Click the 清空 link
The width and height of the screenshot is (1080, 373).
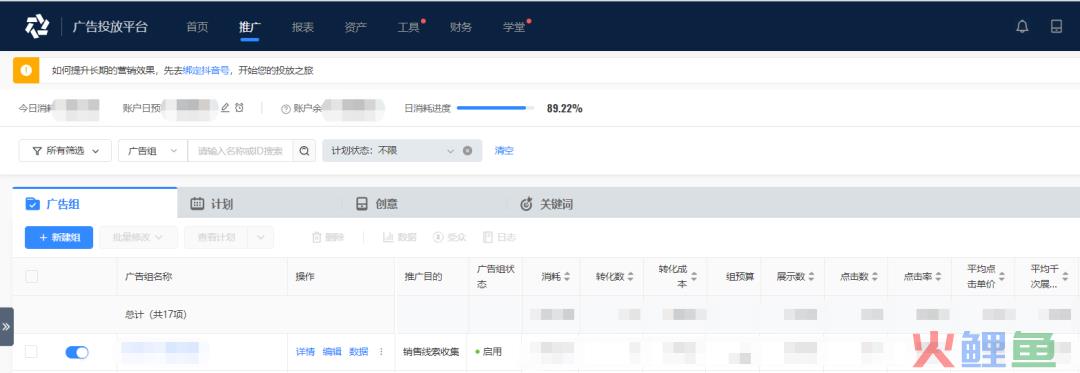point(504,151)
